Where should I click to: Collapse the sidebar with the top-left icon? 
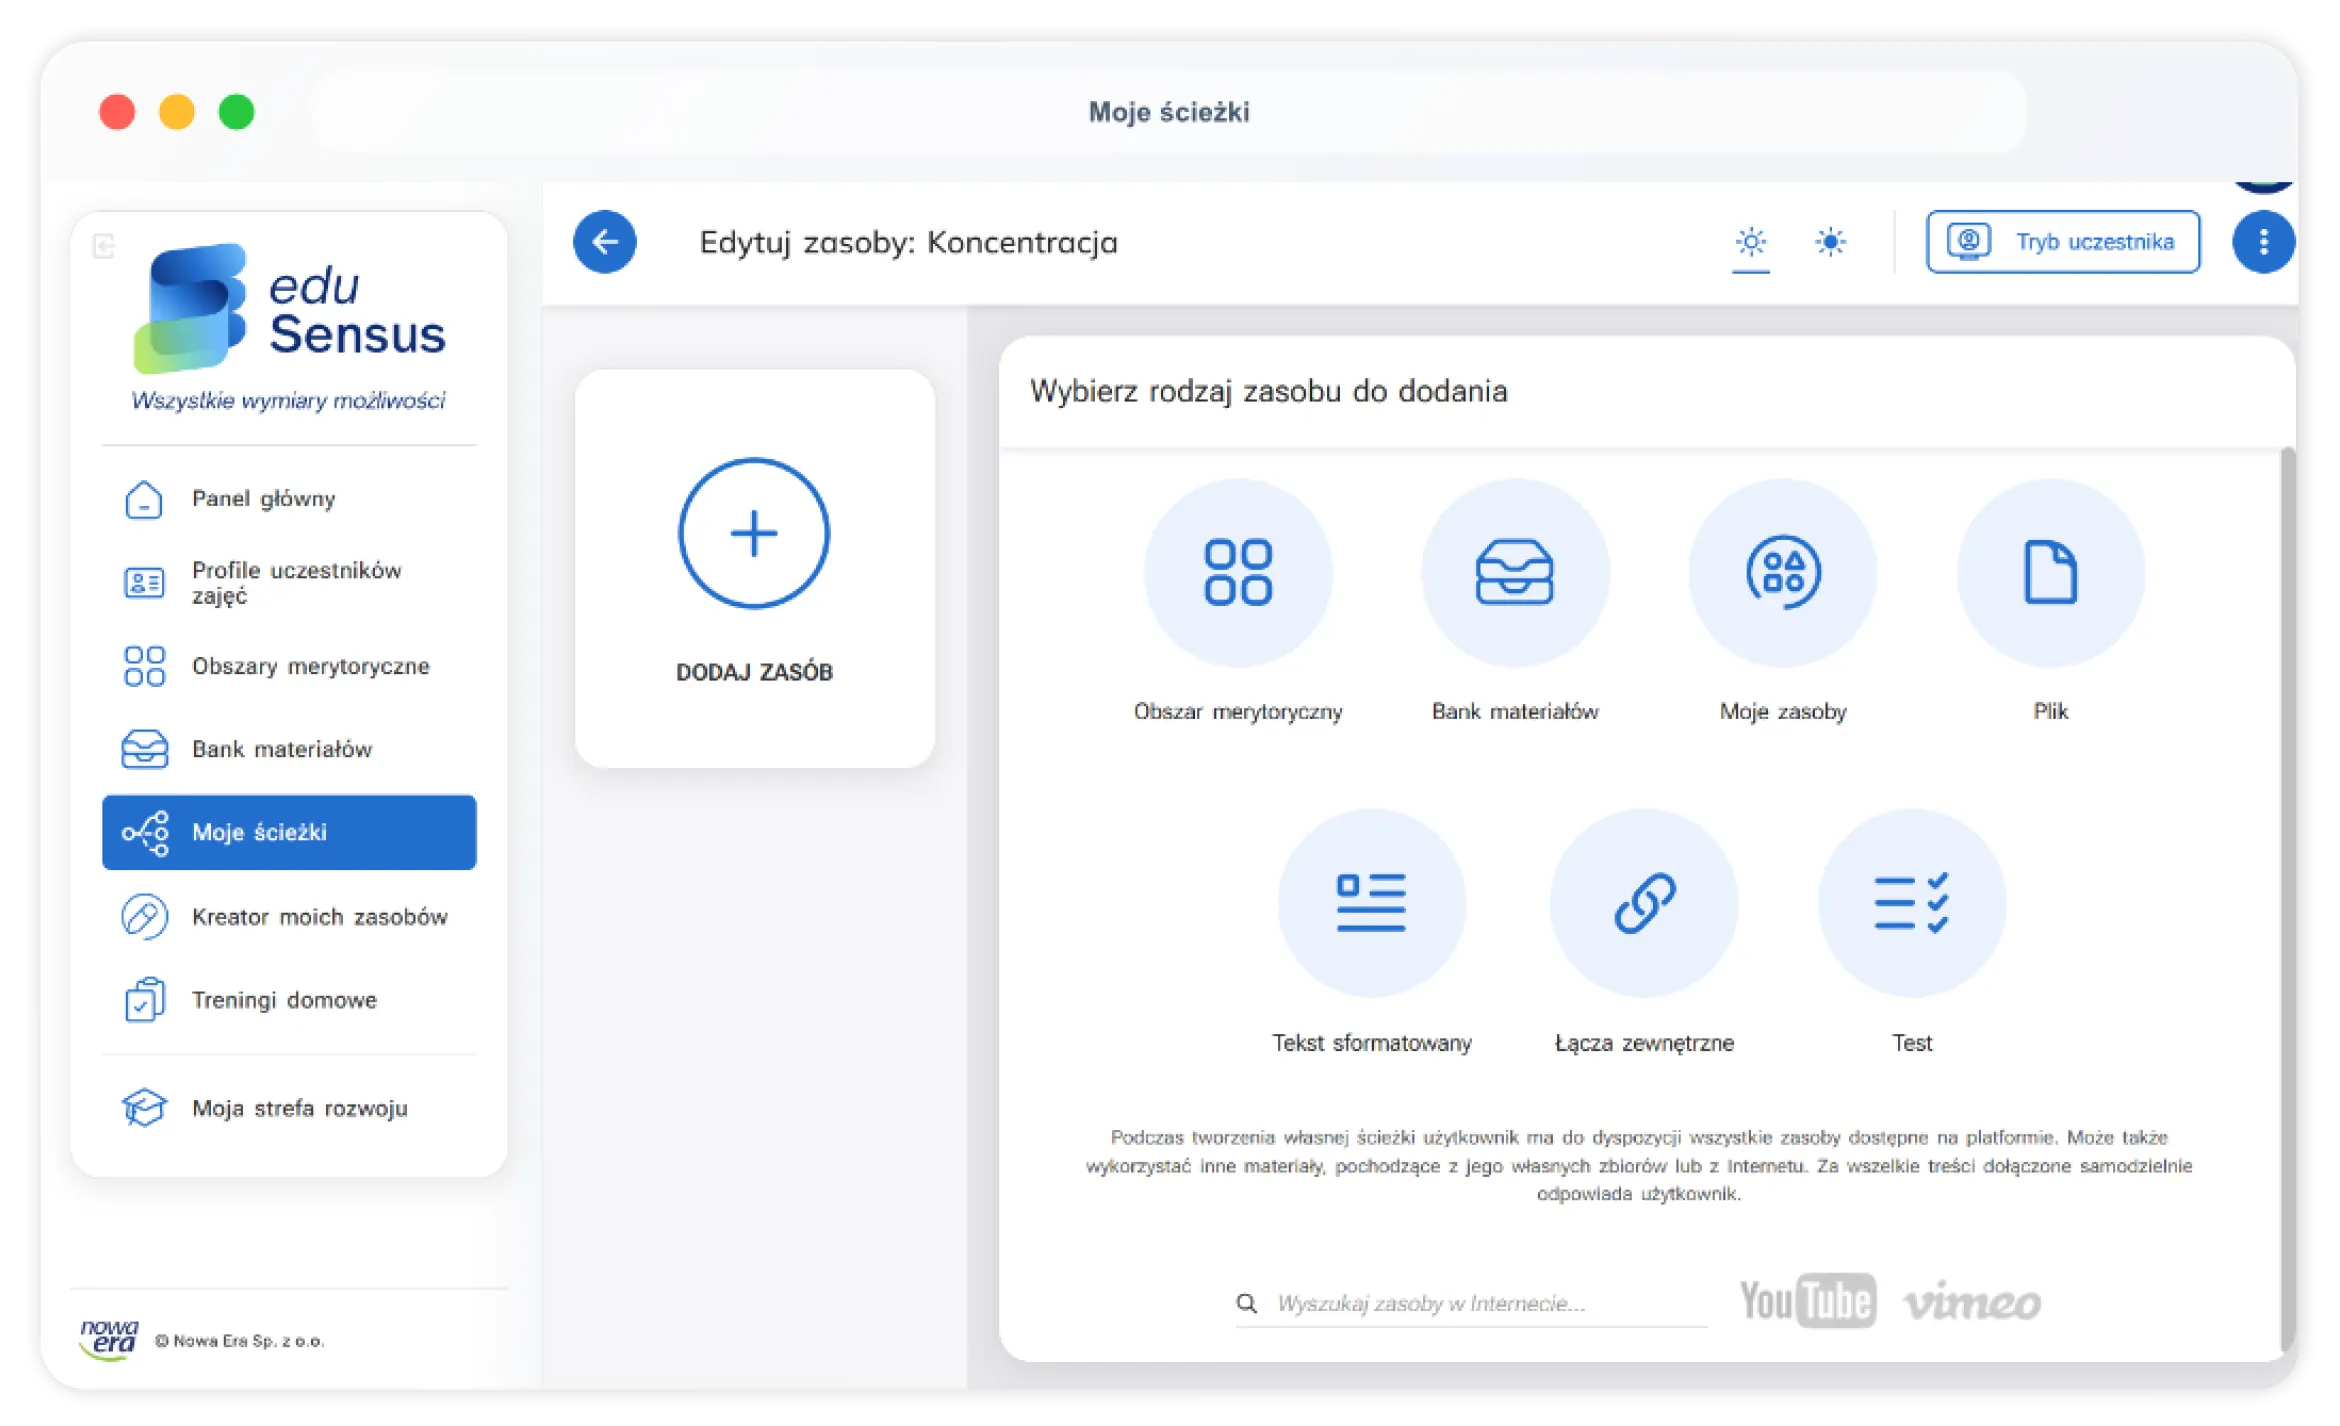[104, 246]
